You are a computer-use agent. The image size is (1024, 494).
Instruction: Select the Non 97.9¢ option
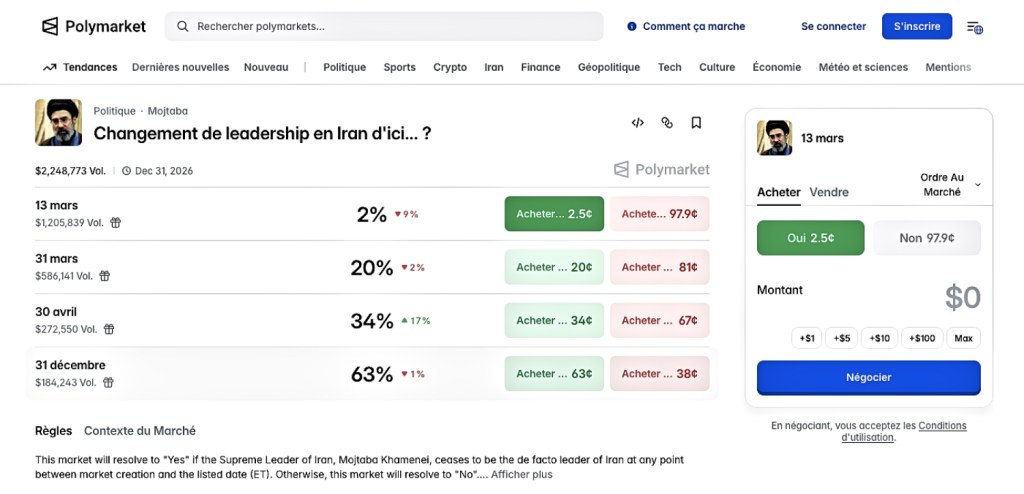(926, 238)
